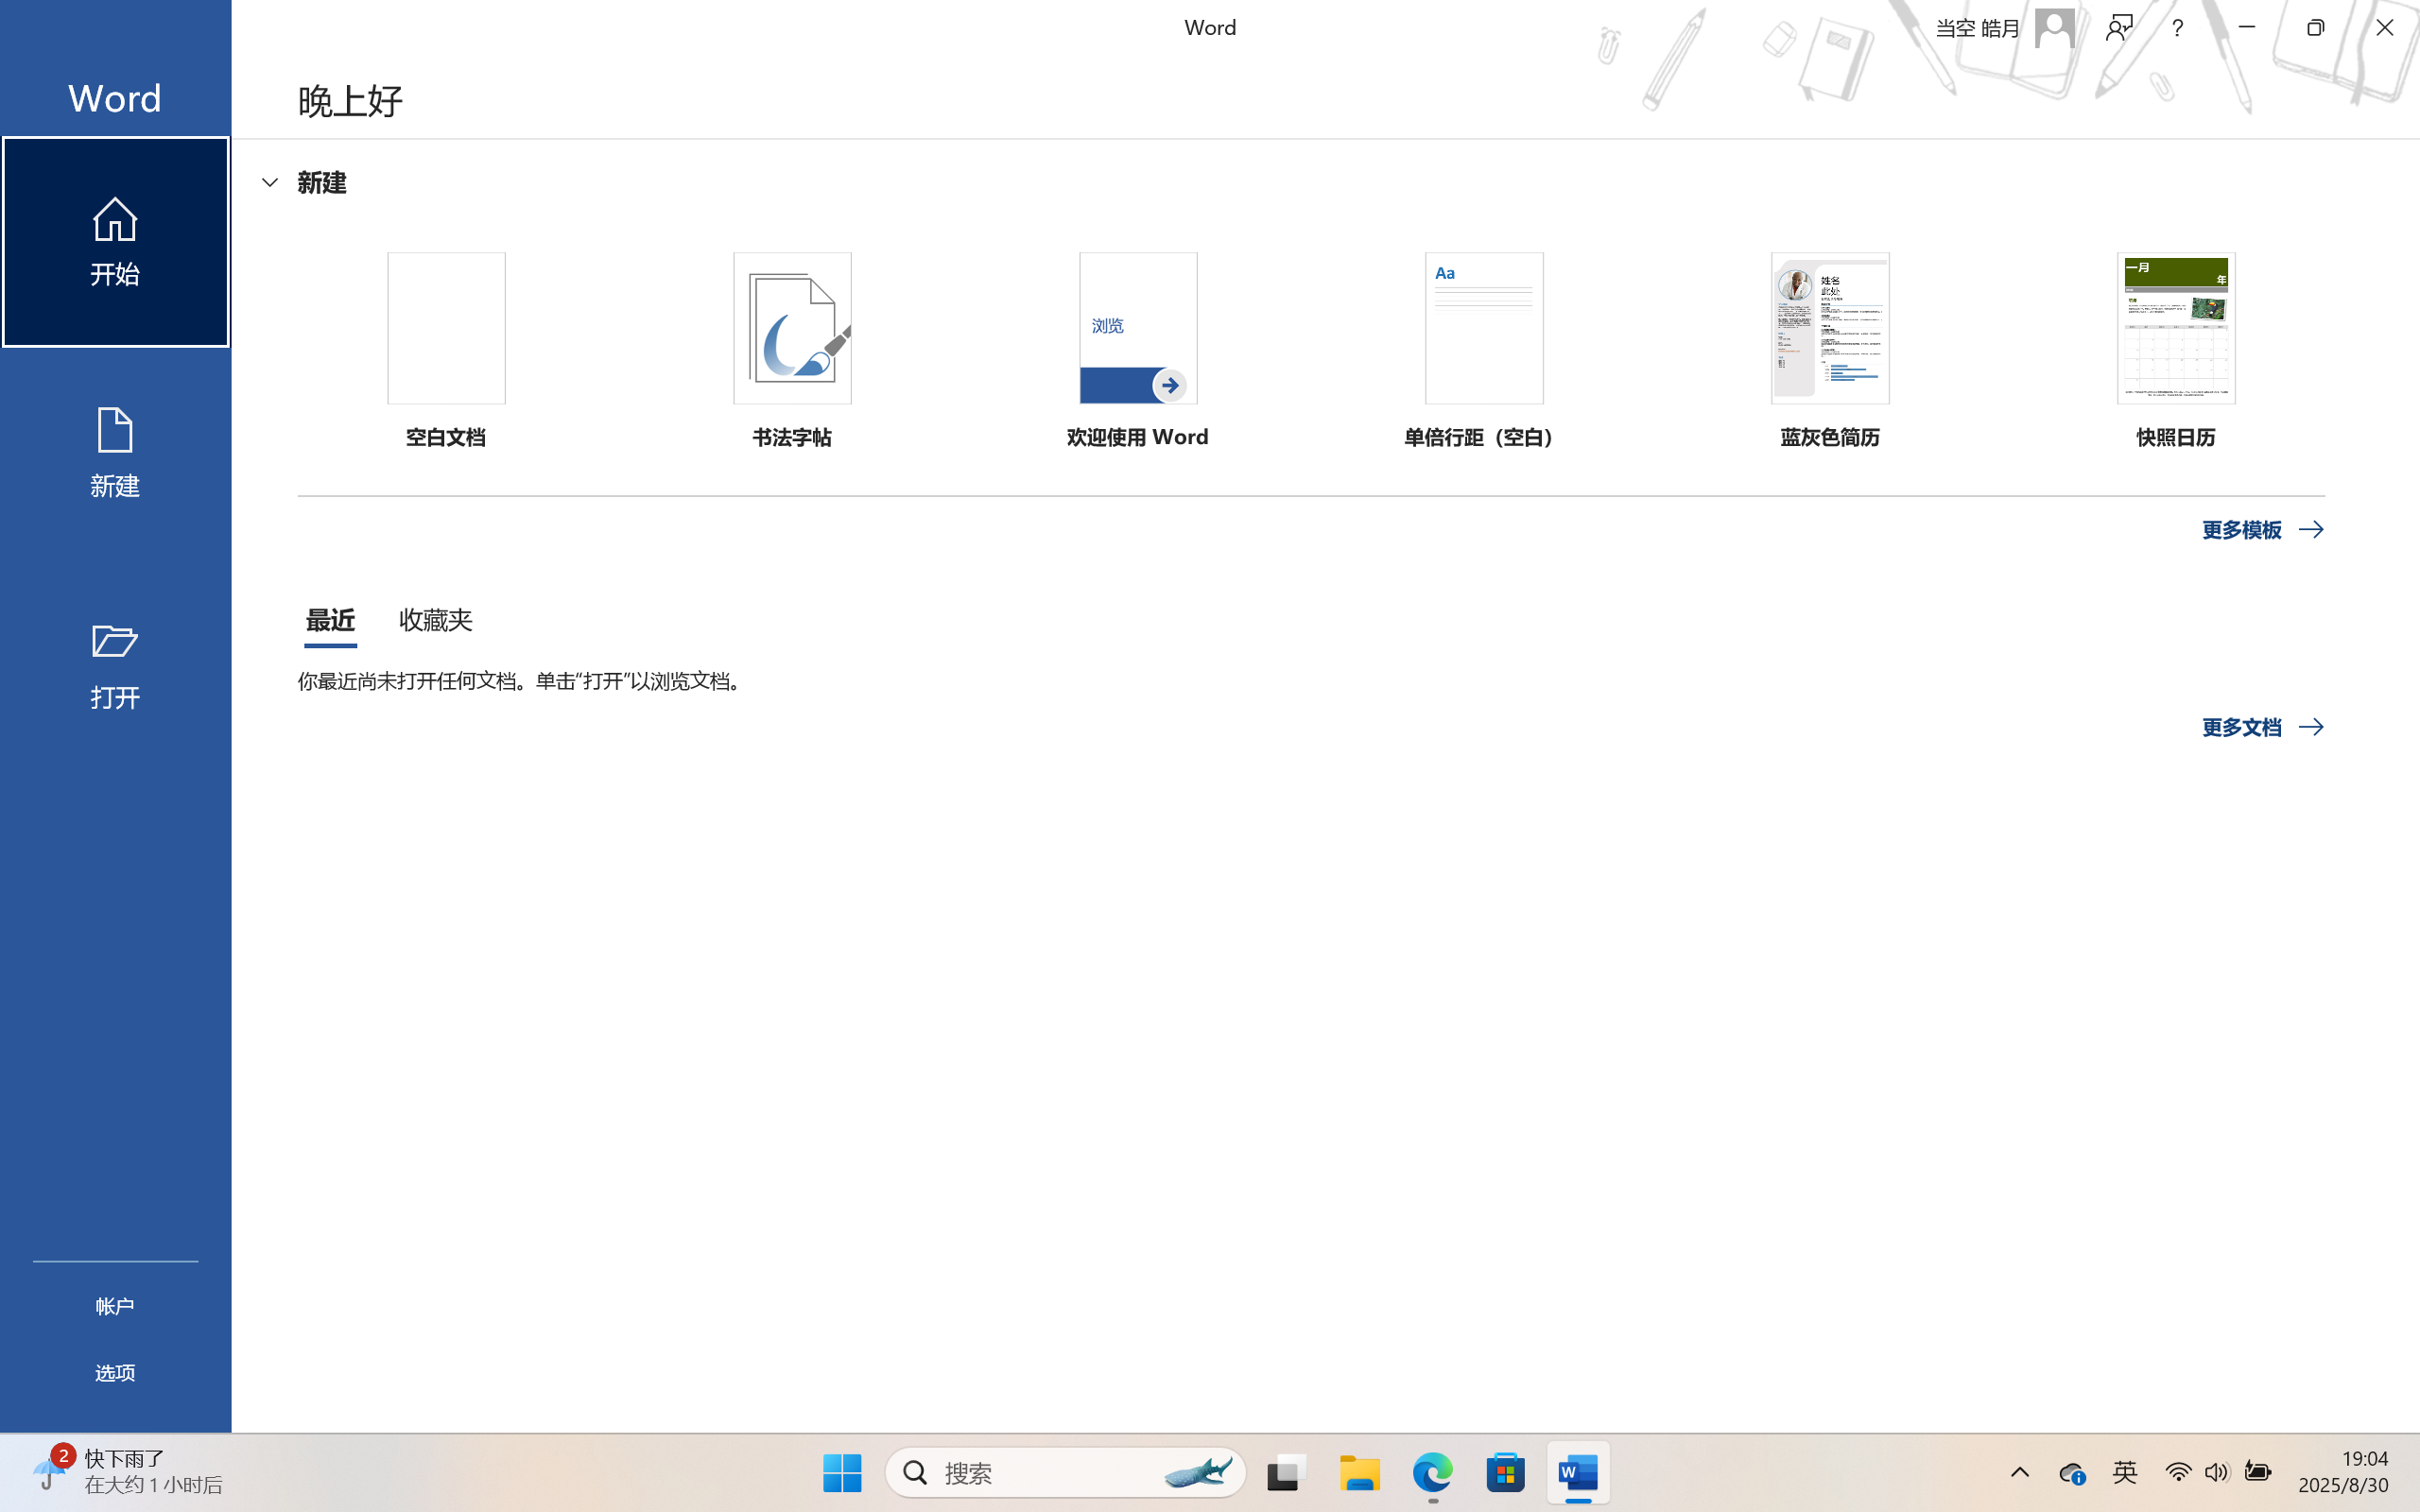Screen dimensions: 2420x1512
Task: Open the feedback person icon in title bar
Action: click(x=2118, y=28)
